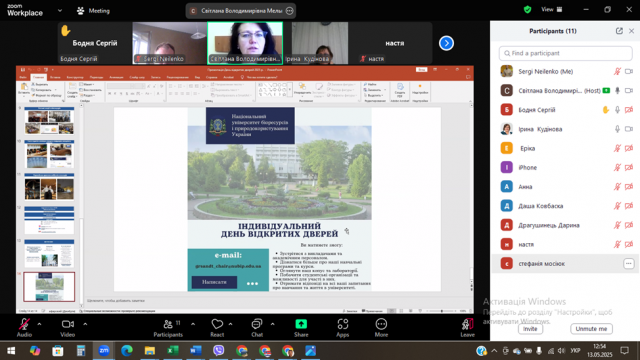640x360 pixels.
Task: Toggle camera with the Video button
Action: [68, 327]
